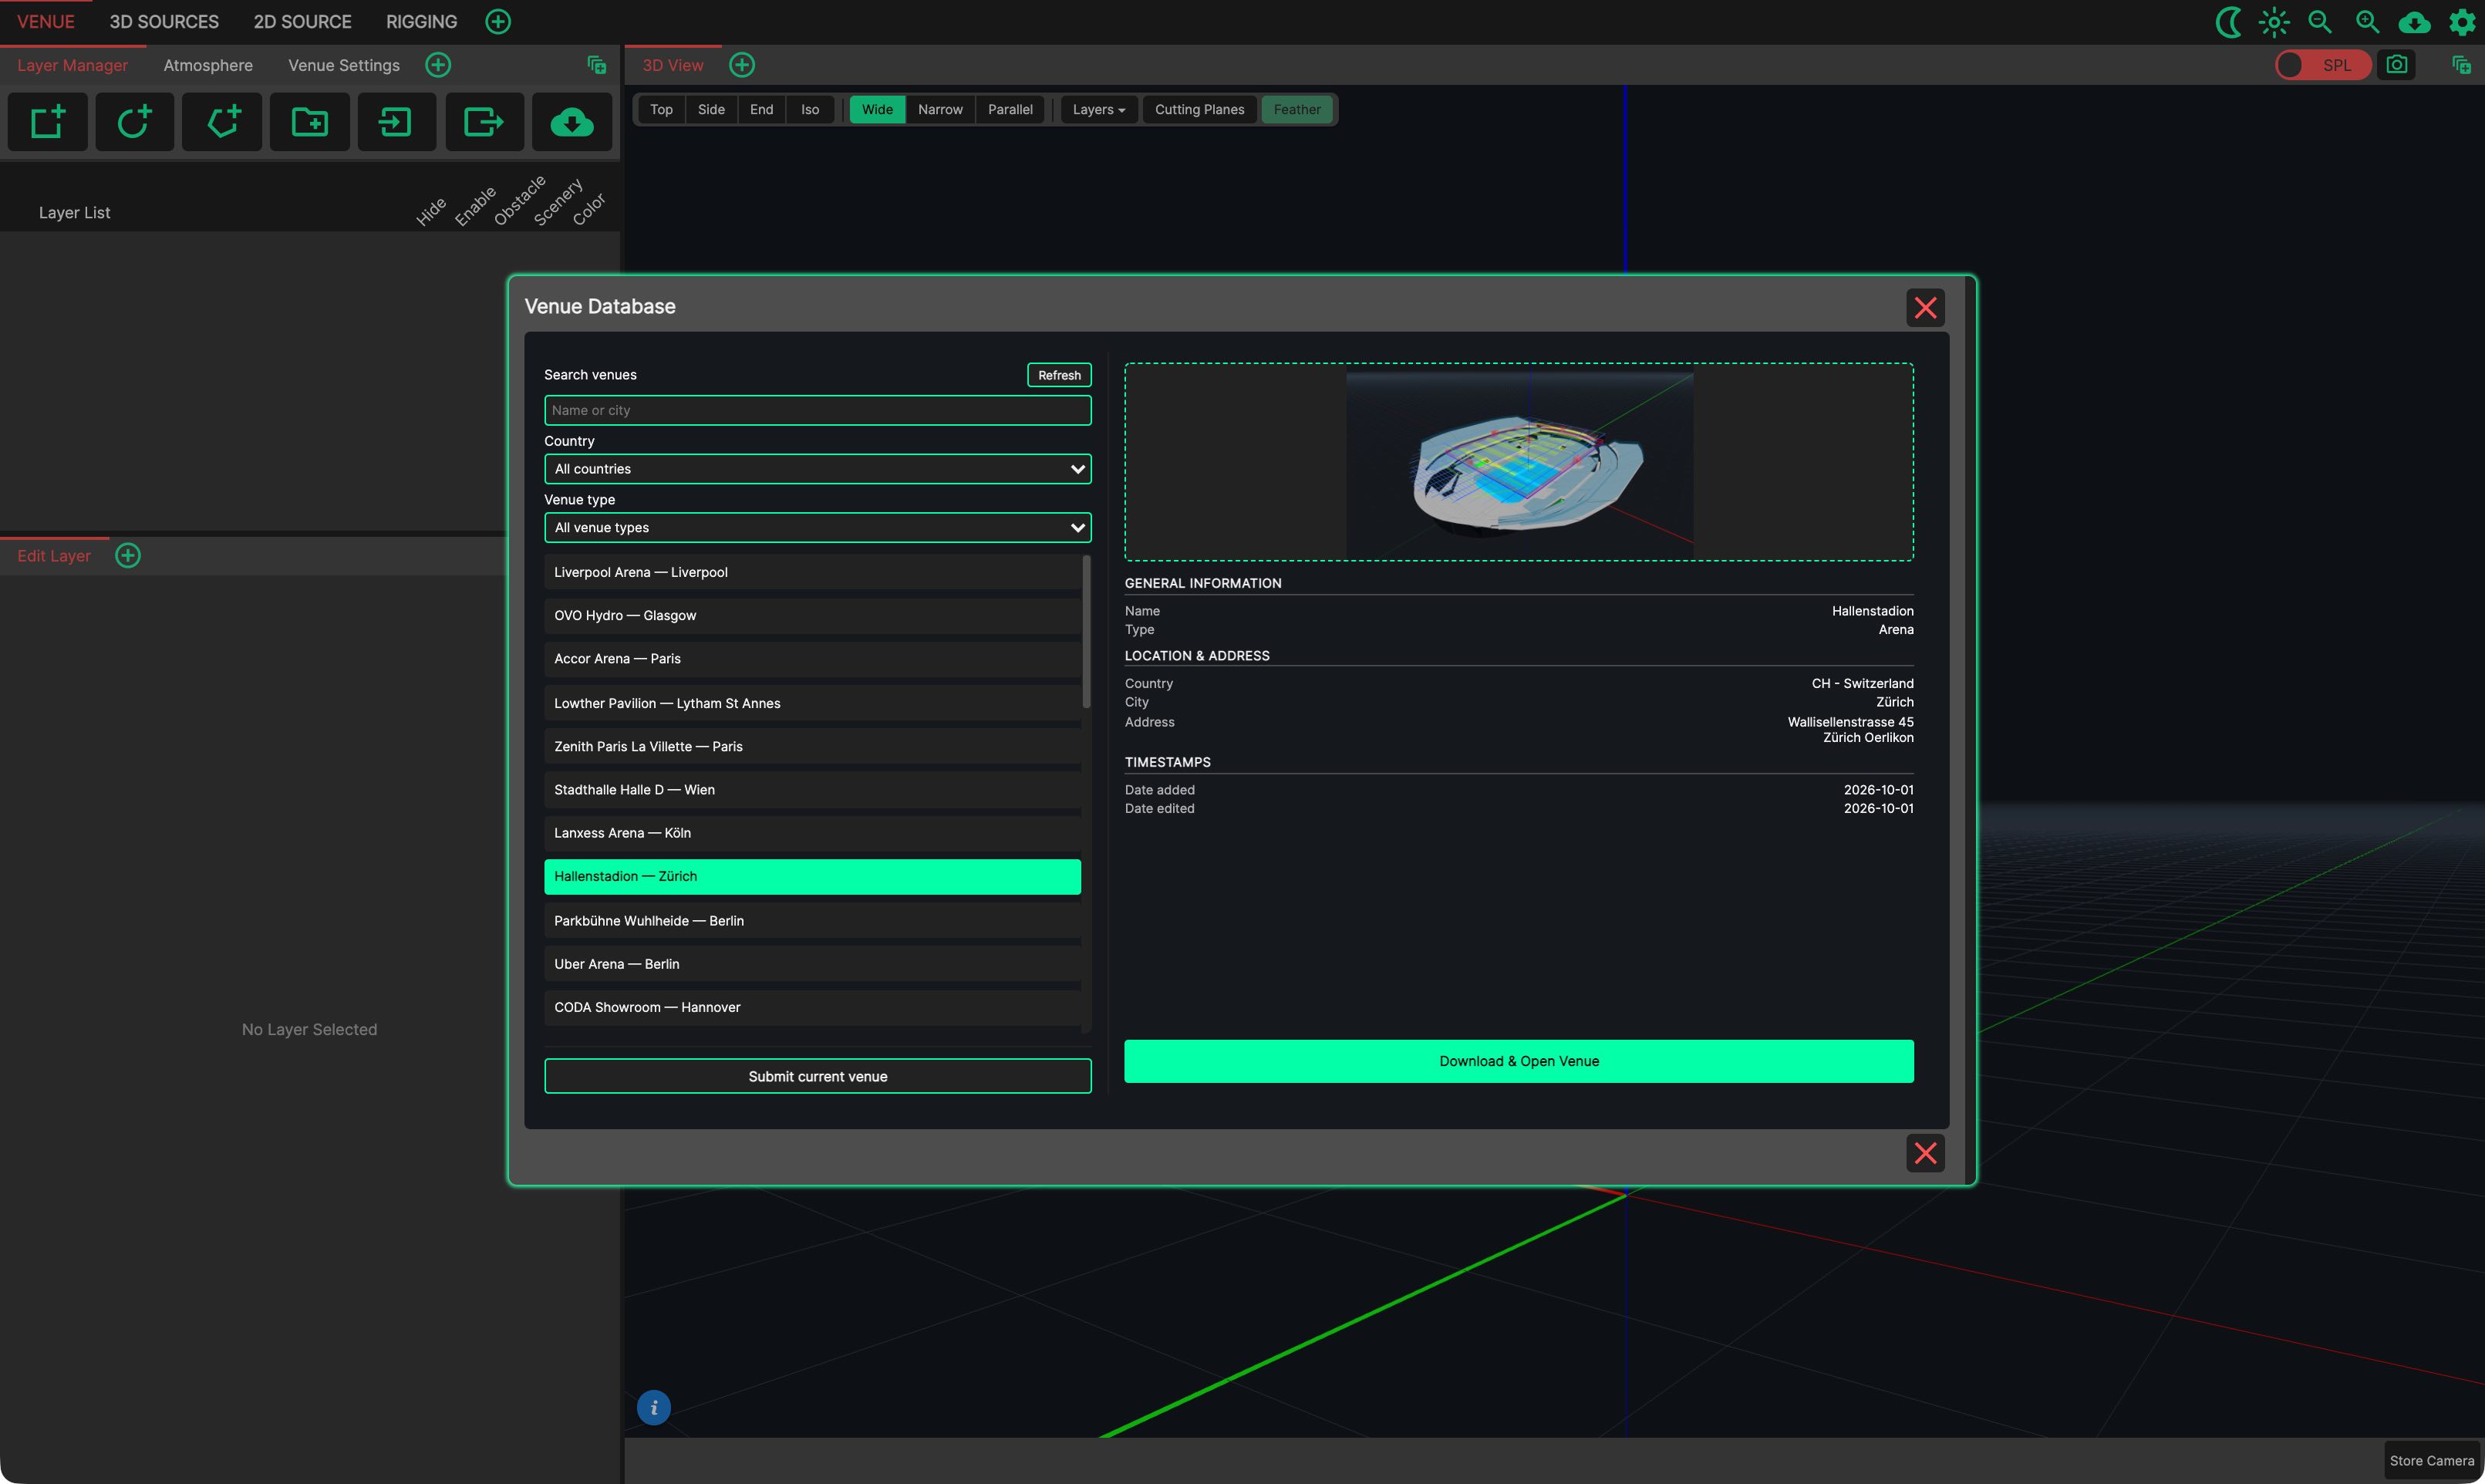2485x1484 pixels.
Task: Toggle the Feather option
Action: (1297, 109)
